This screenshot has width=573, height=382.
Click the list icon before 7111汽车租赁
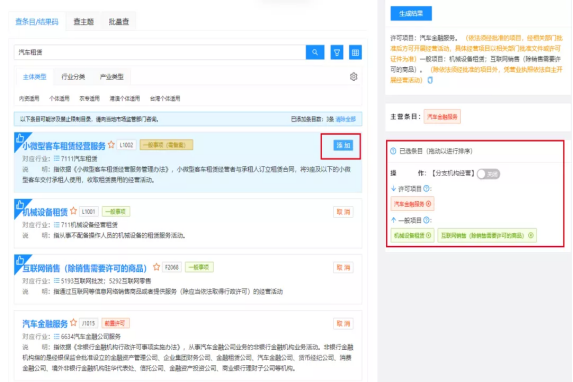click(x=57, y=158)
